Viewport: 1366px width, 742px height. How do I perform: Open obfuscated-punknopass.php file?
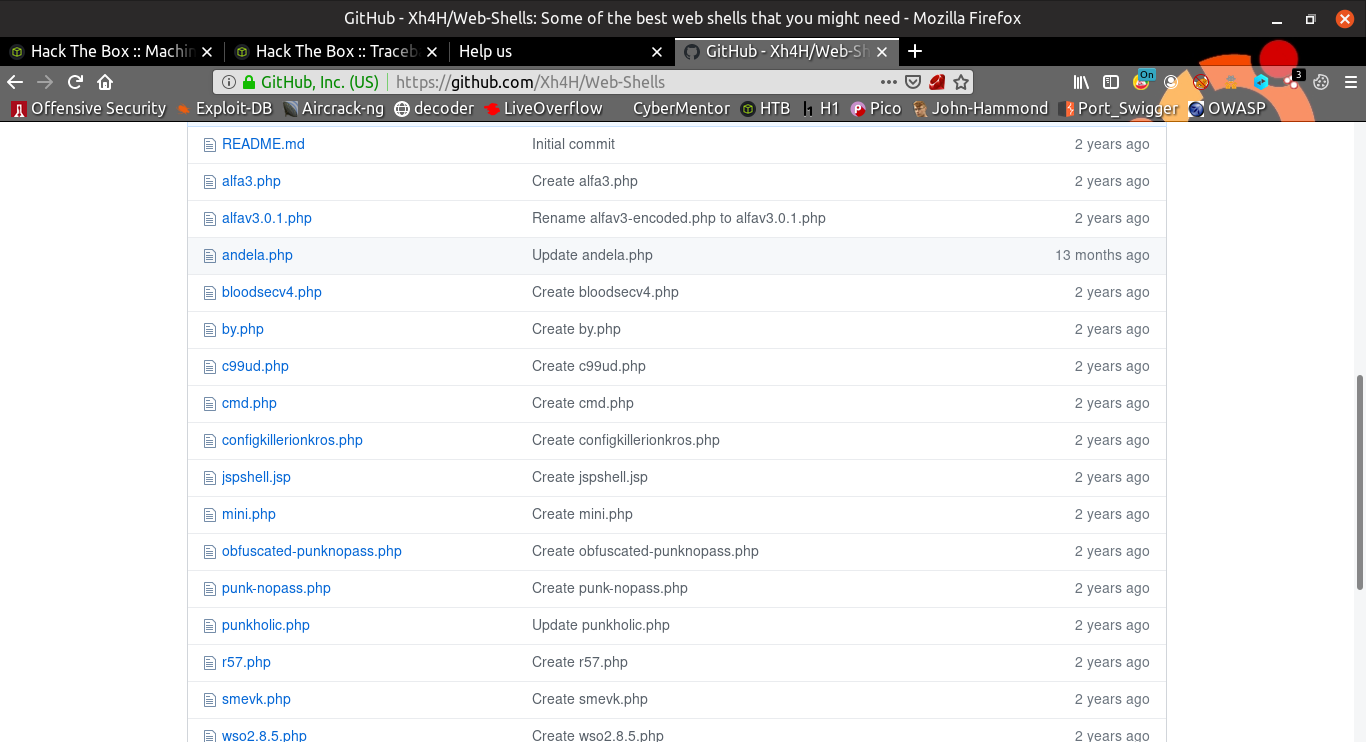click(312, 551)
